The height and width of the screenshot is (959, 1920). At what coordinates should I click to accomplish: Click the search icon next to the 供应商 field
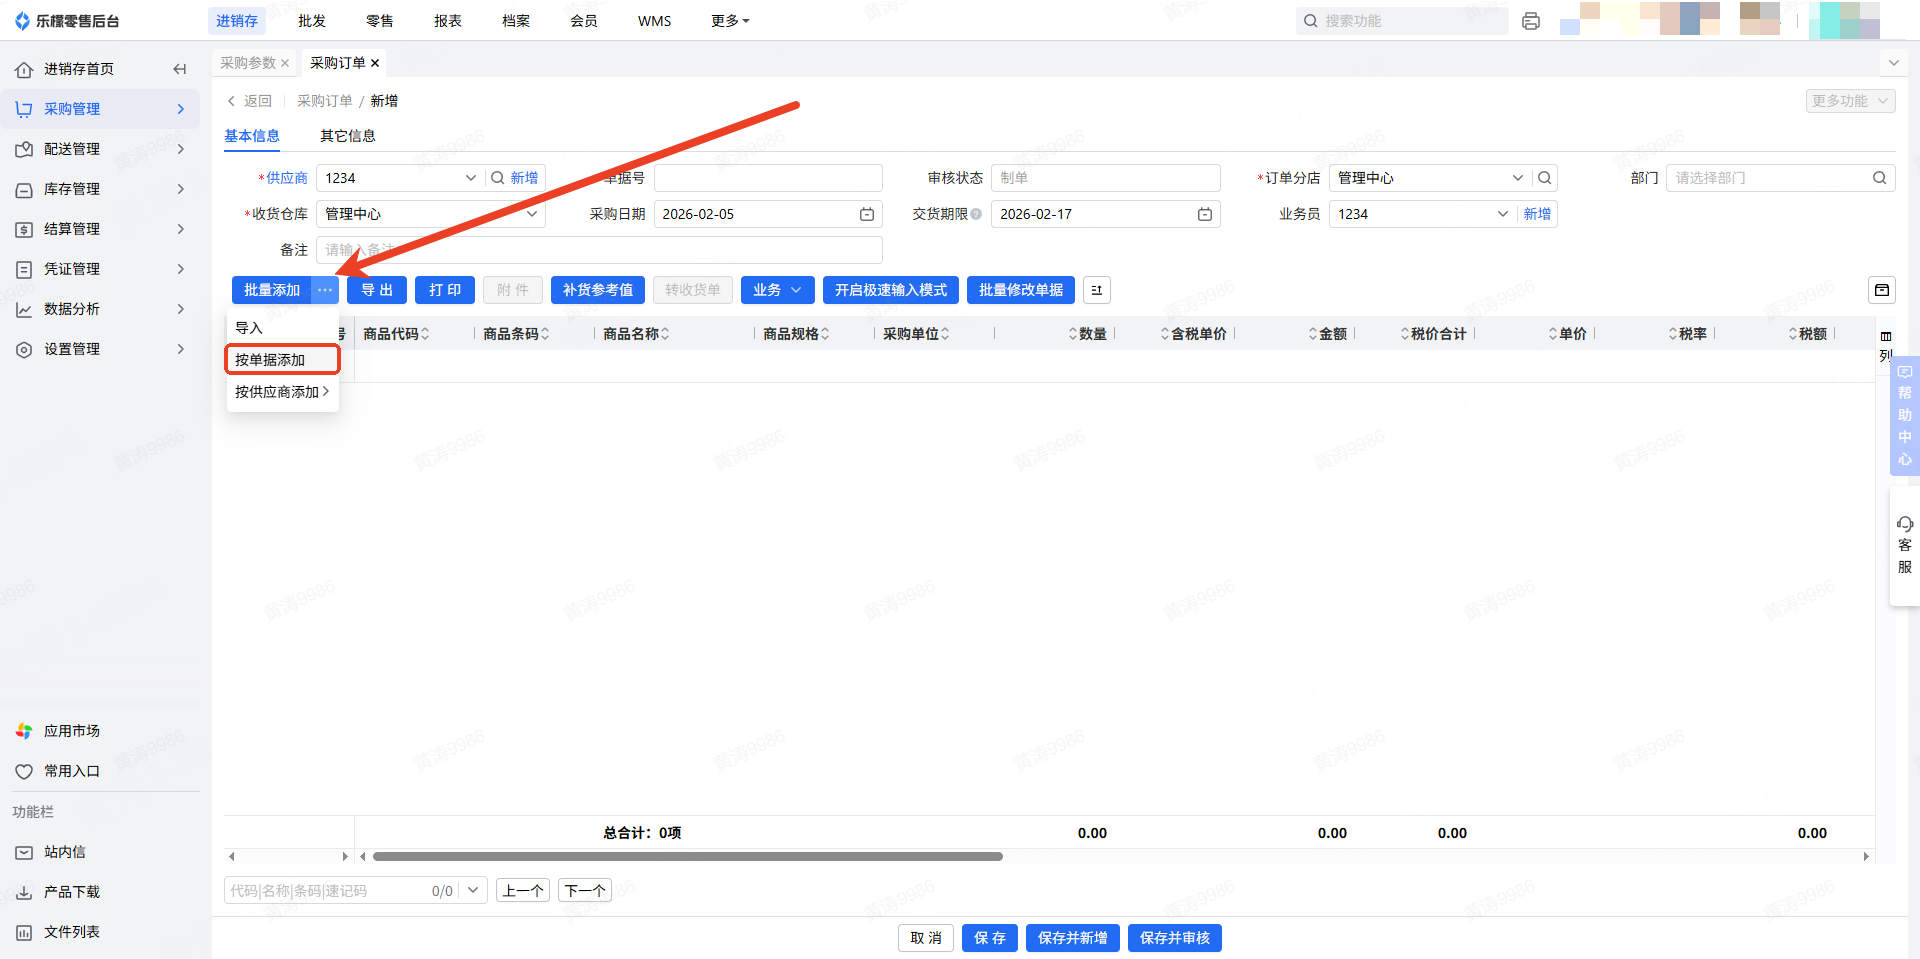click(497, 178)
